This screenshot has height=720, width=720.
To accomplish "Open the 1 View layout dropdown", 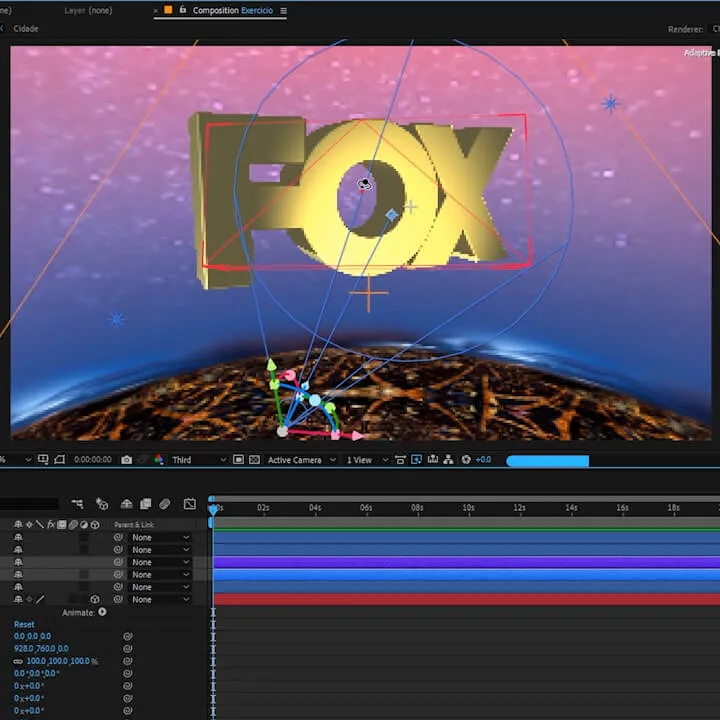I will point(367,460).
